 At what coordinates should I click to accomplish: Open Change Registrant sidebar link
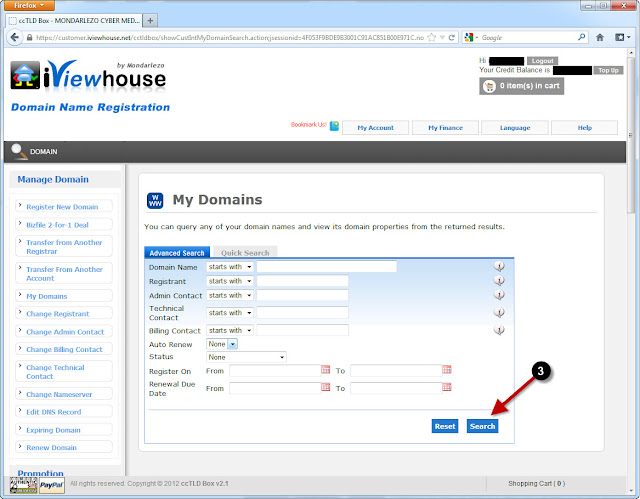(58, 314)
